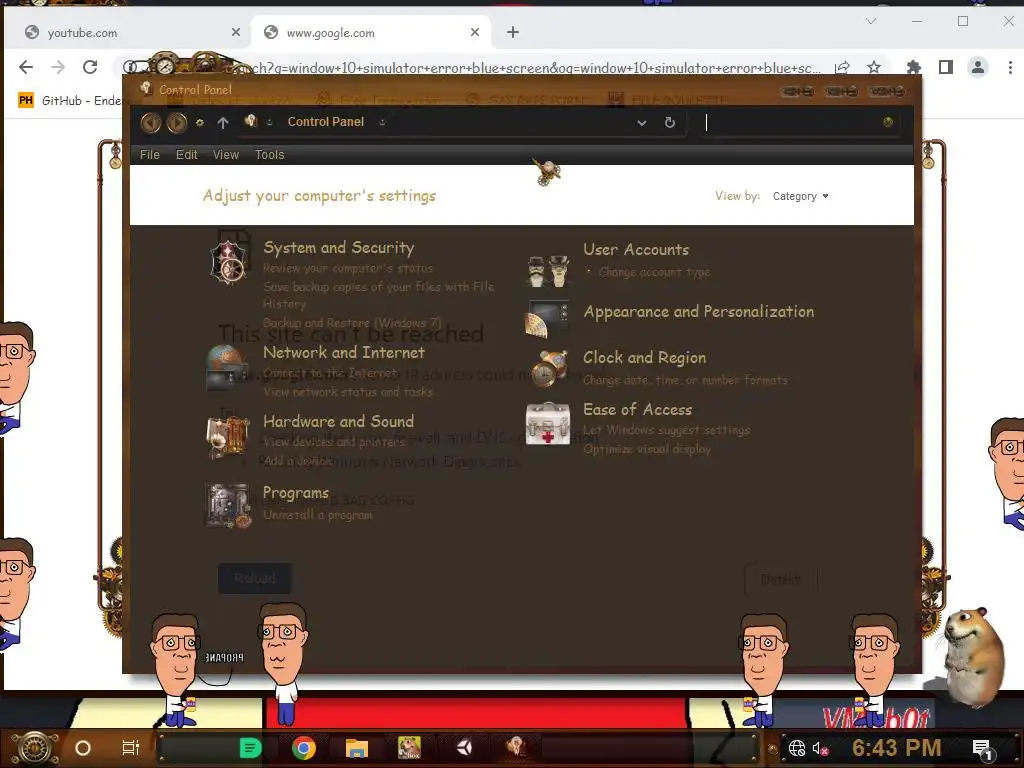Switch to www.google.com browser tab
The width and height of the screenshot is (1024, 768).
pyautogui.click(x=370, y=33)
